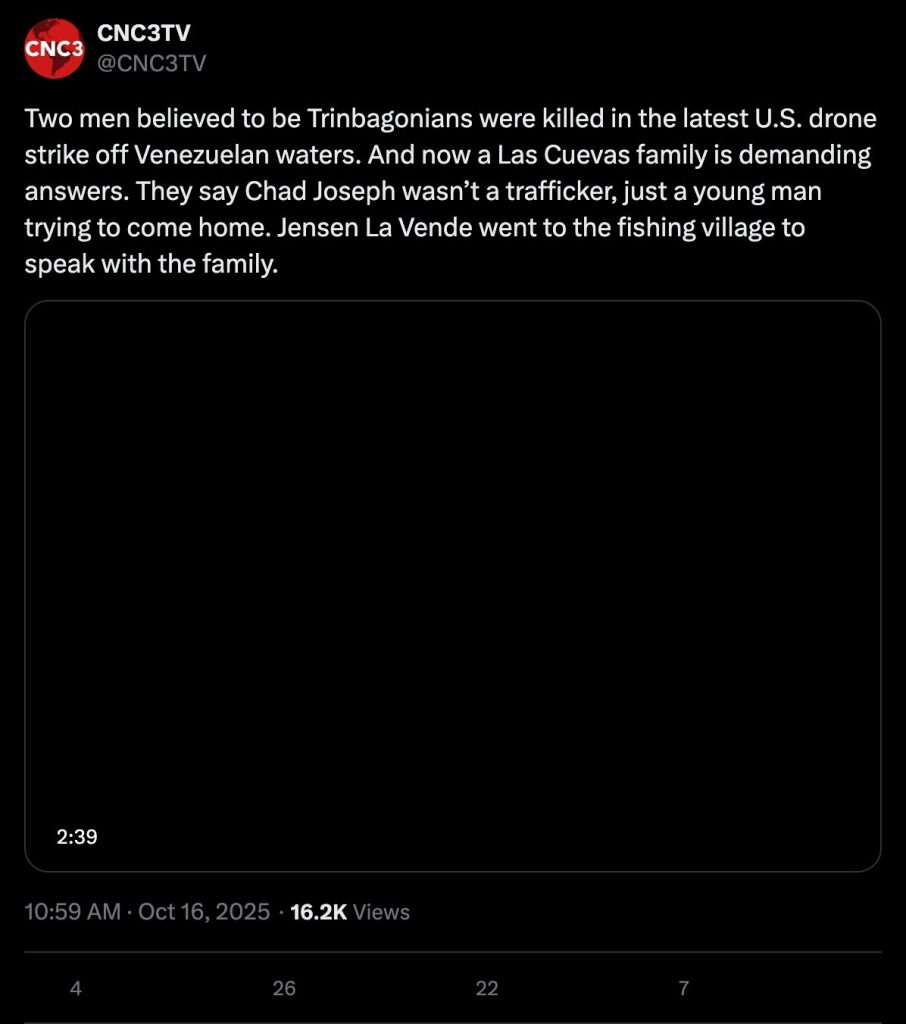Click the bookmark count showing 7
Image resolution: width=906 pixels, height=1024 pixels.
click(684, 988)
